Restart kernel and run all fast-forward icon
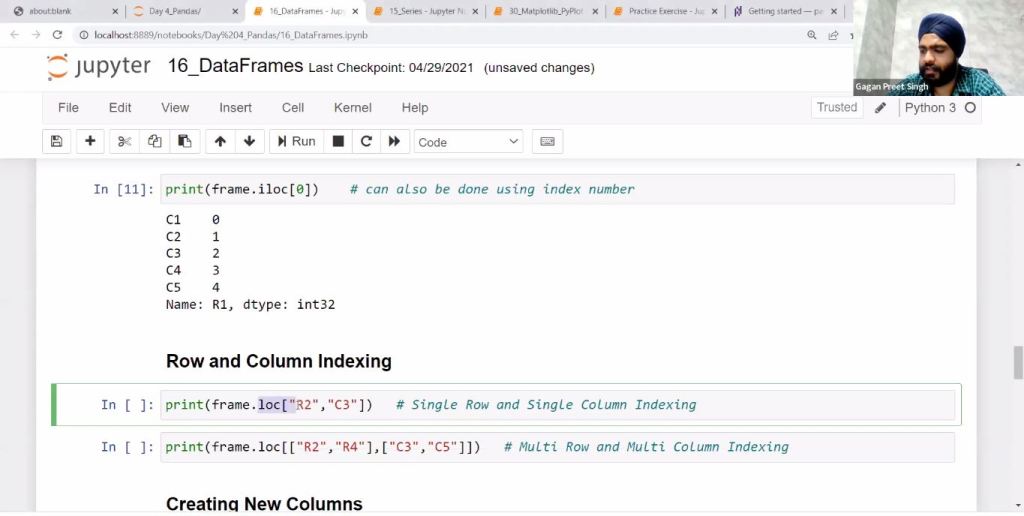 coord(394,142)
